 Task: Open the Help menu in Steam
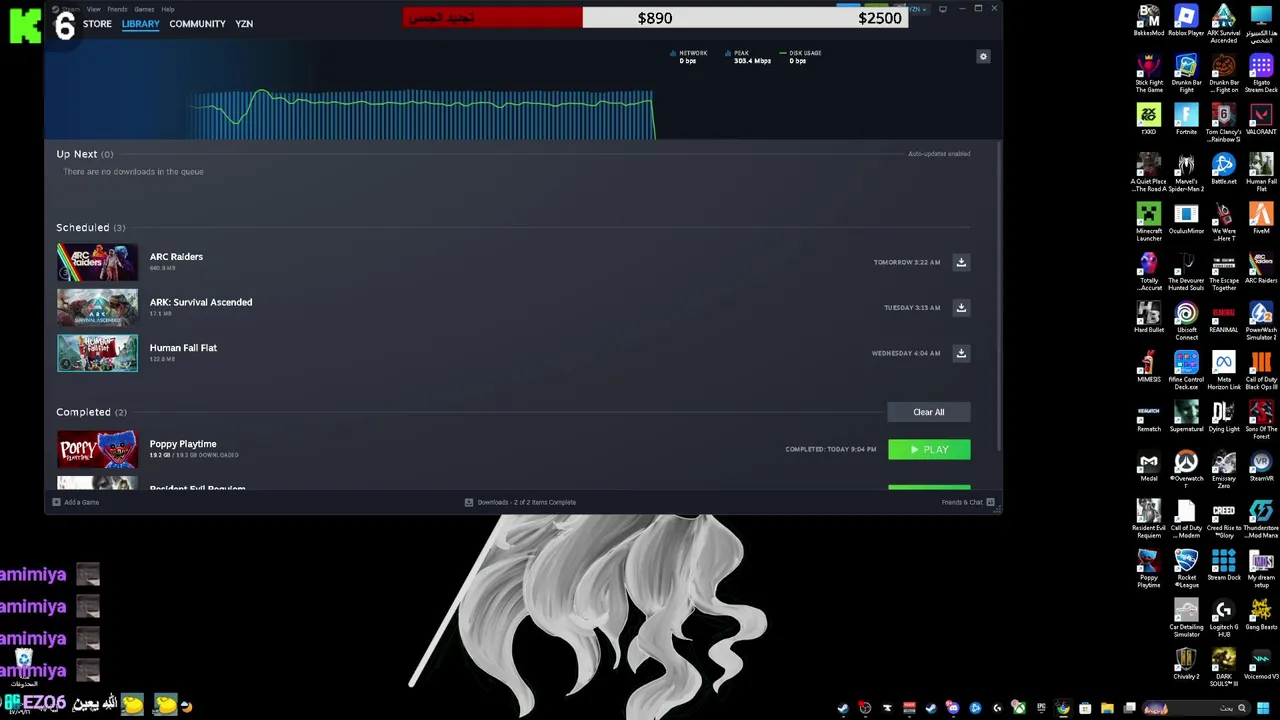point(168,9)
